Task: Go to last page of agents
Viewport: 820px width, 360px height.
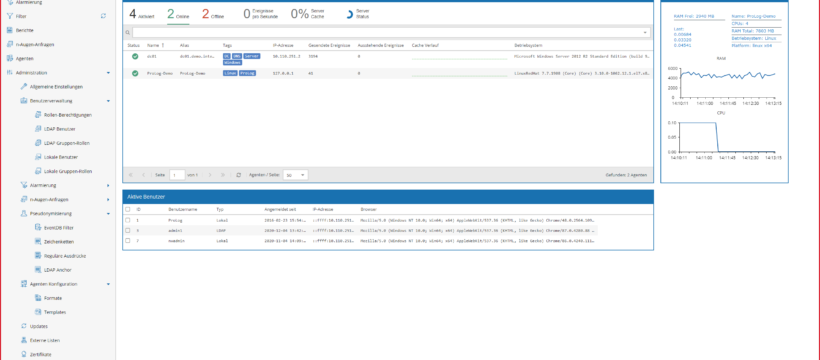Action: tap(223, 175)
